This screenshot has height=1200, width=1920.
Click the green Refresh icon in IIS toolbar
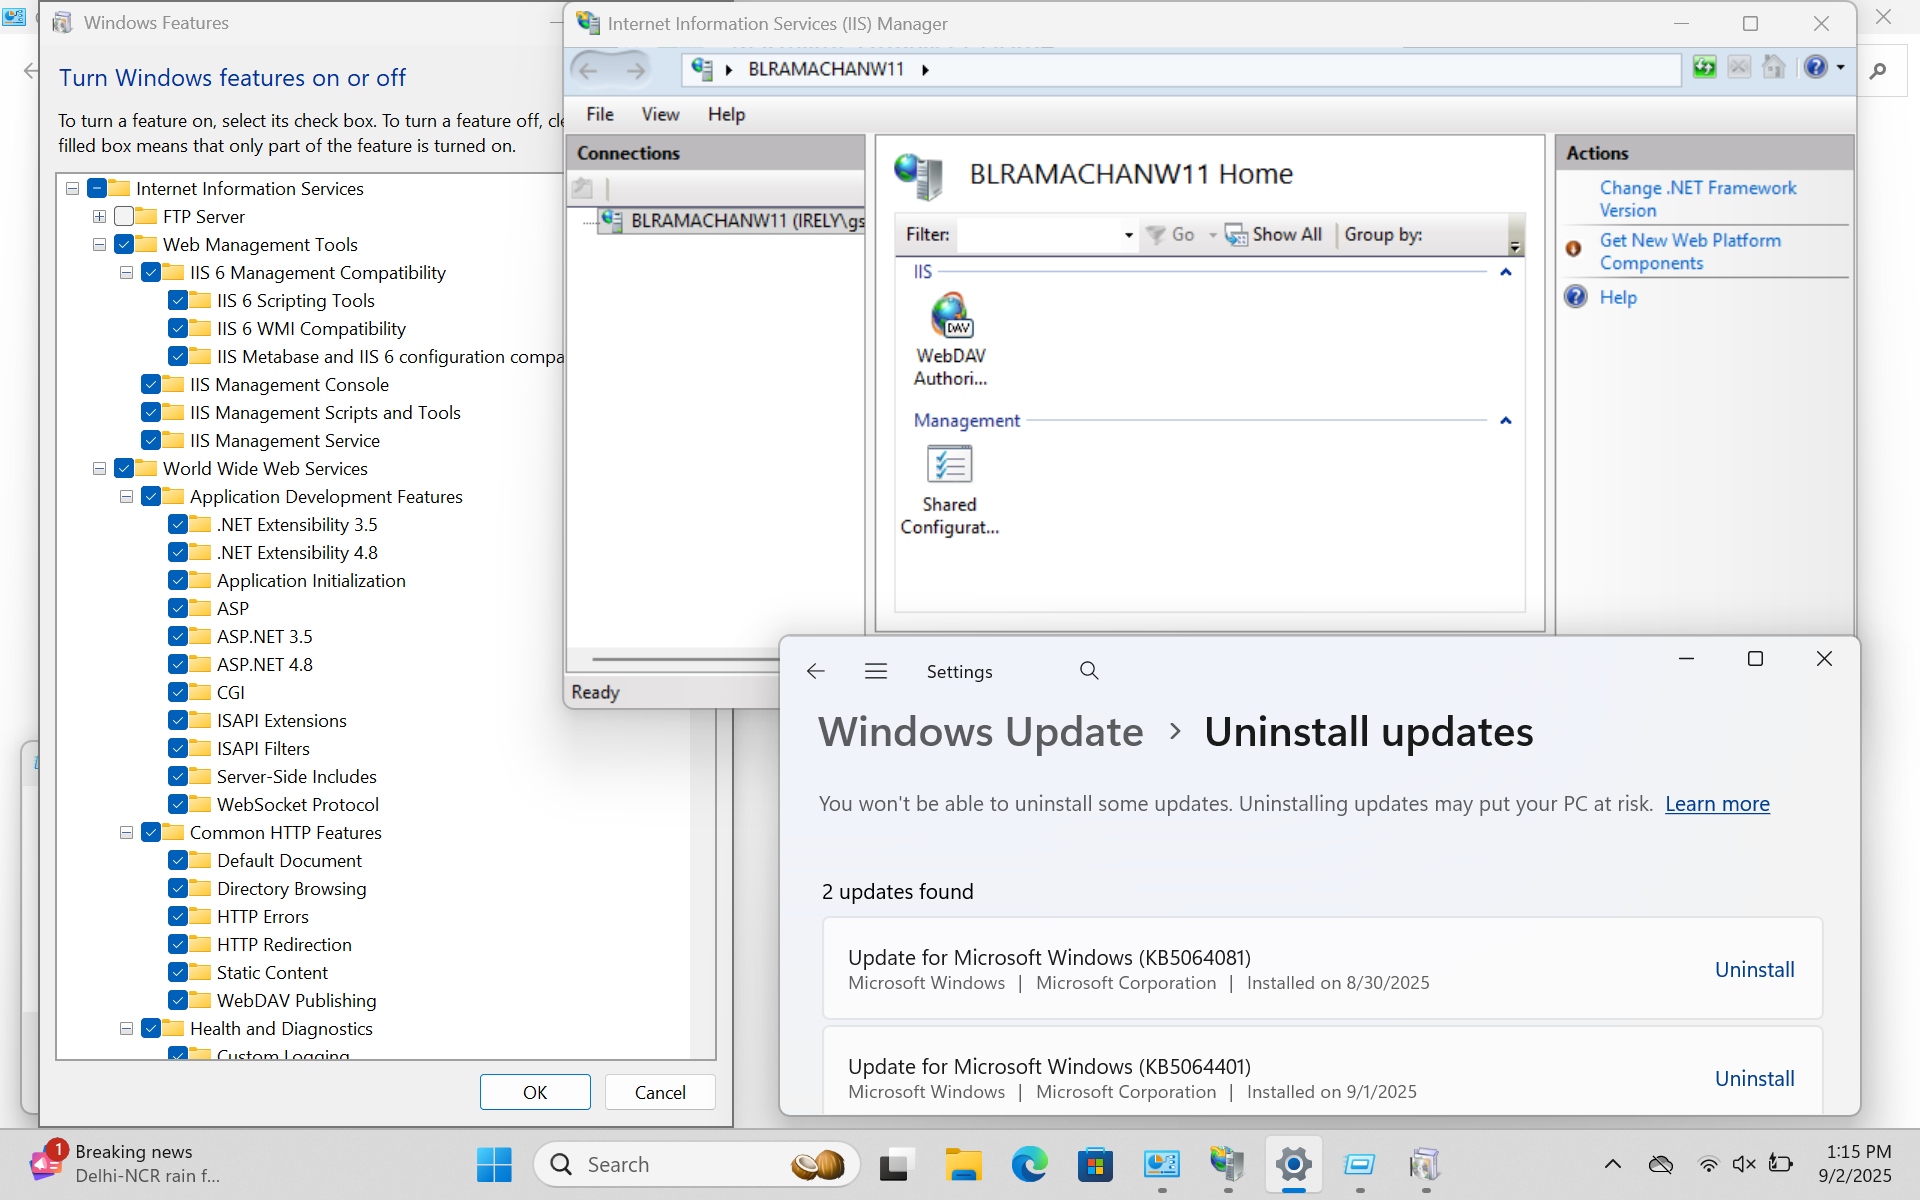[x=1704, y=66]
